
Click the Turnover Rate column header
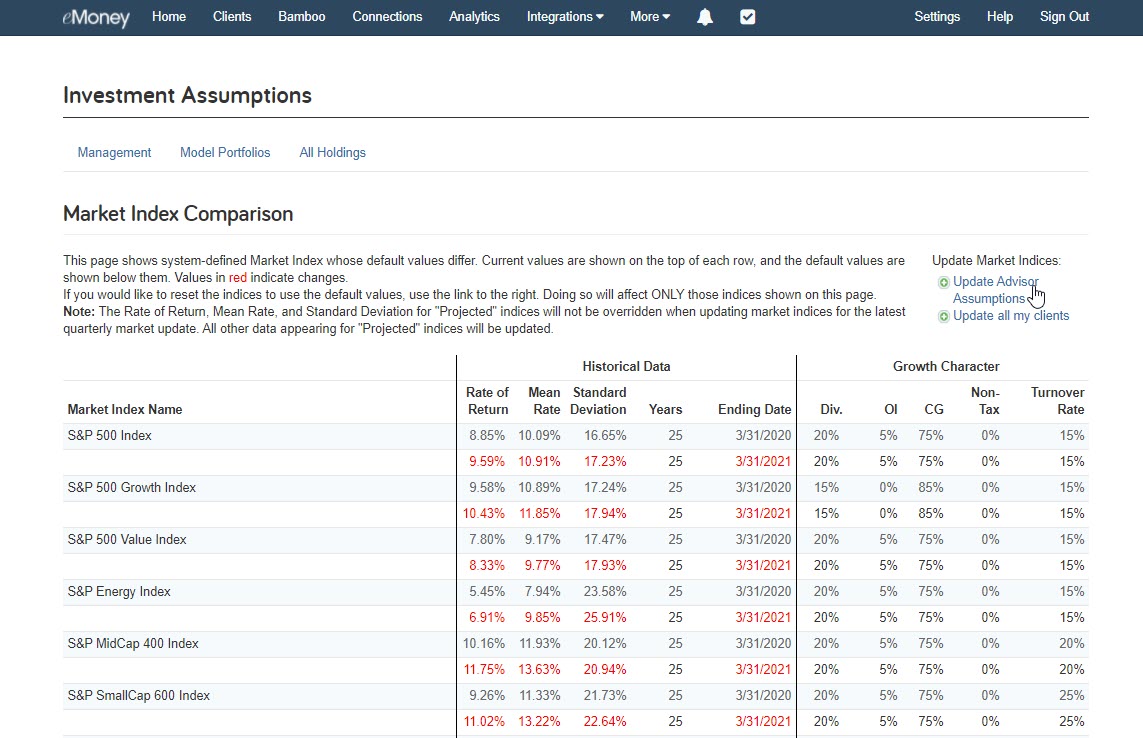tap(1058, 401)
